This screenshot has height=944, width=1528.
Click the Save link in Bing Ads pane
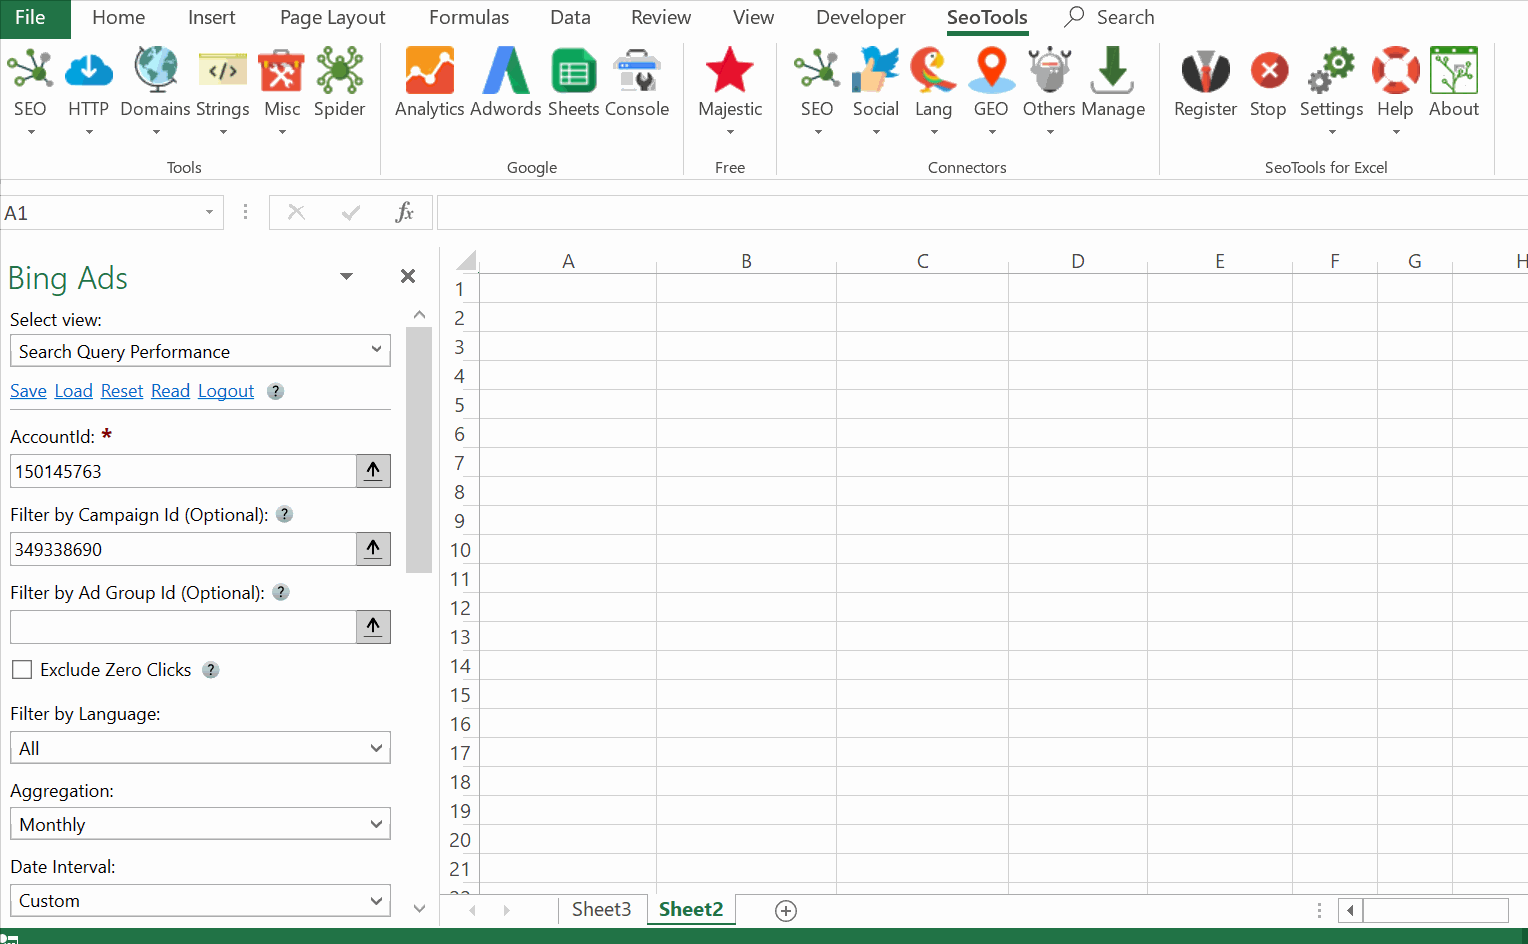(28, 391)
